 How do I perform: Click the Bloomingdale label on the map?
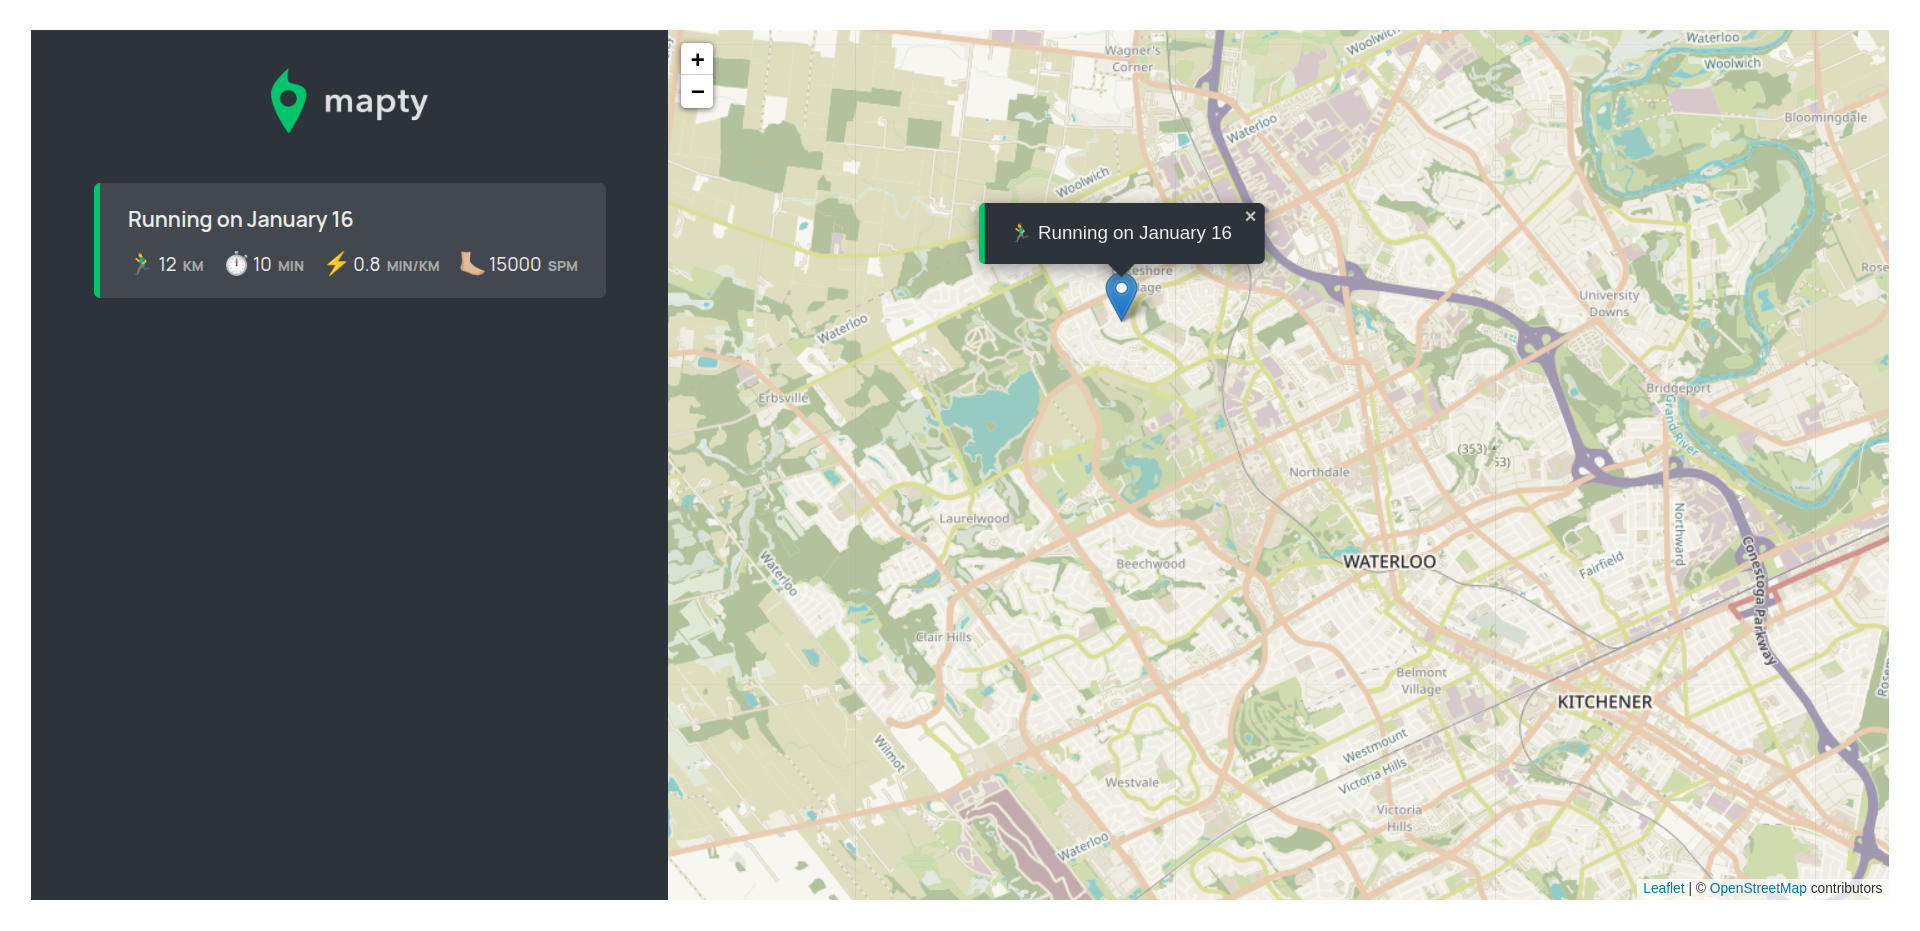point(1825,118)
